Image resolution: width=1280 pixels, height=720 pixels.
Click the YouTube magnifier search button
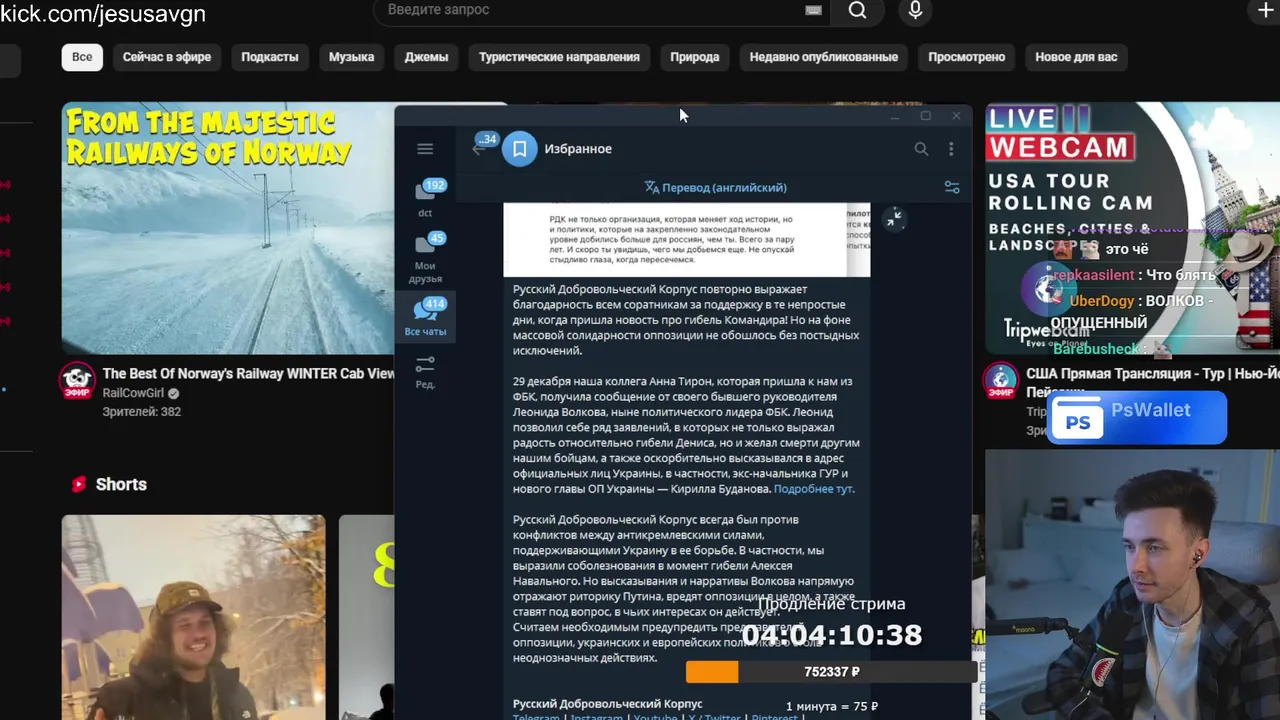point(857,10)
